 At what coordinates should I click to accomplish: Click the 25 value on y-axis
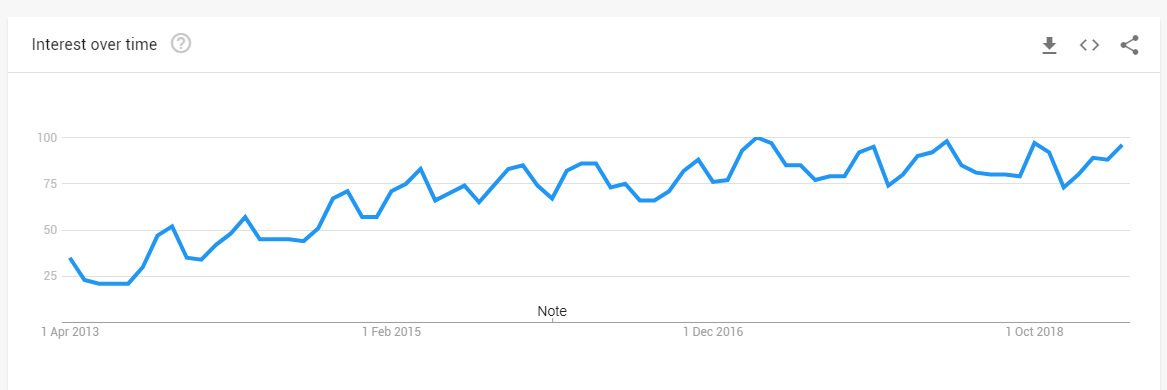[49, 276]
